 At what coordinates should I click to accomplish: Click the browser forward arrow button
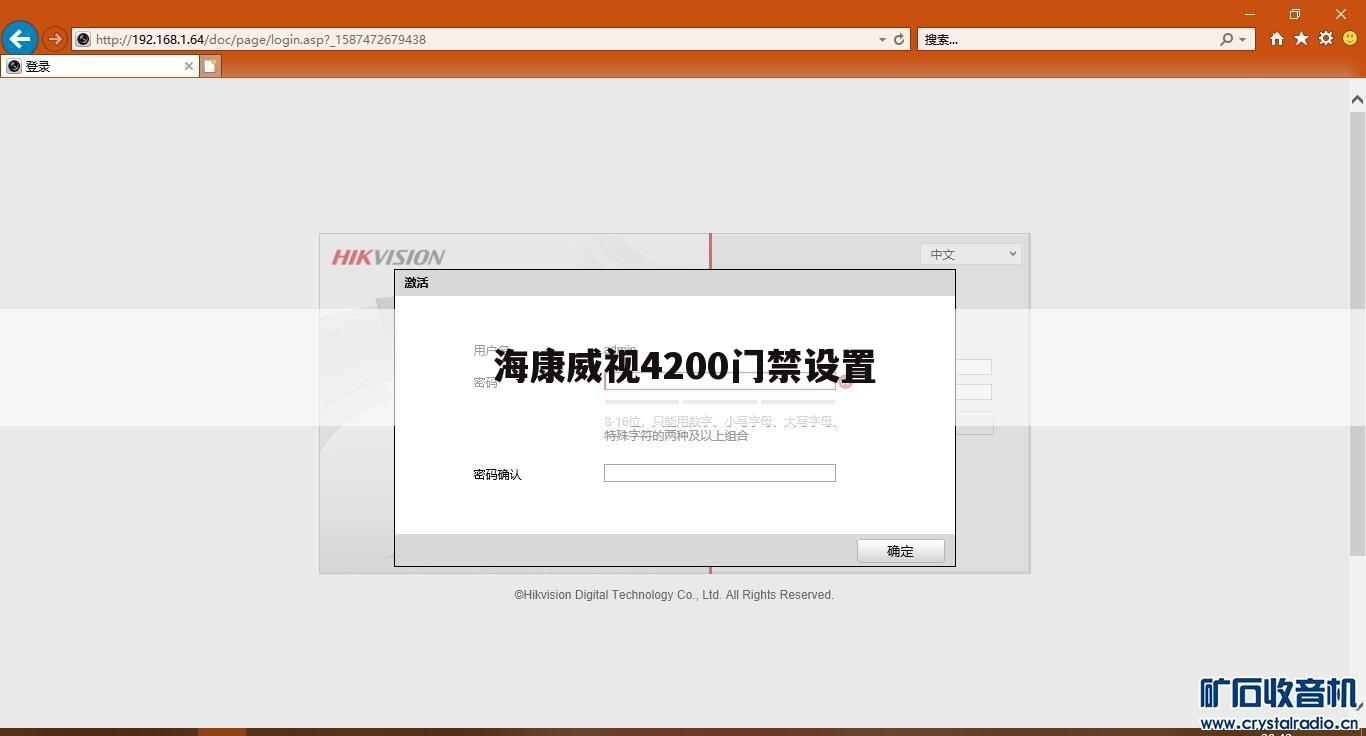tap(55, 39)
